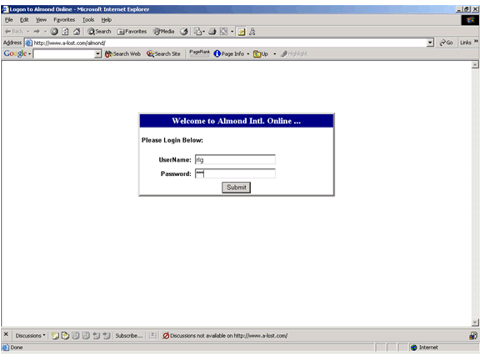Viewport: 480px width, 360px height.
Task: Click the 'Please Login Below:' text
Action: 172,140
